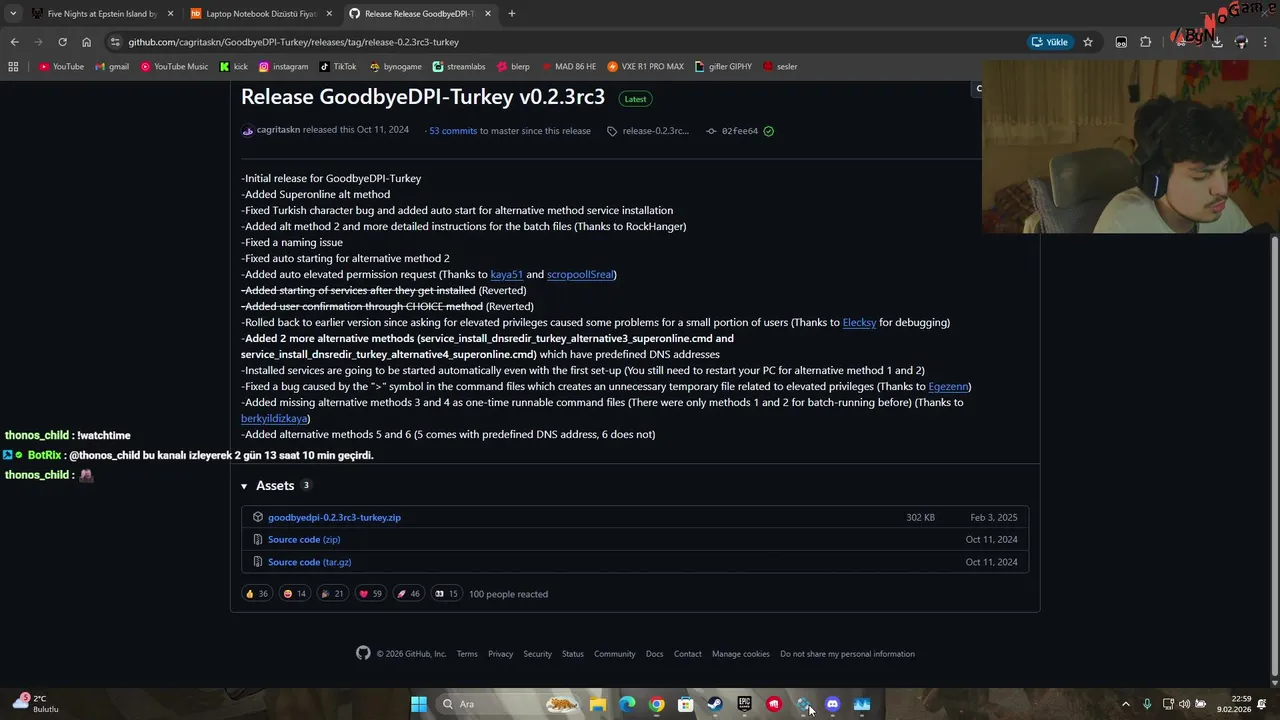Open the instagram bookmark
The image size is (1280, 720).
point(284,67)
